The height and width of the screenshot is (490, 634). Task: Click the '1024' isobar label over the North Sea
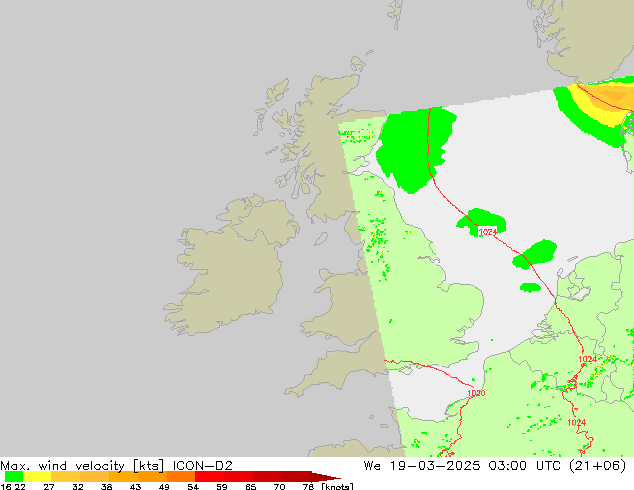tap(488, 232)
